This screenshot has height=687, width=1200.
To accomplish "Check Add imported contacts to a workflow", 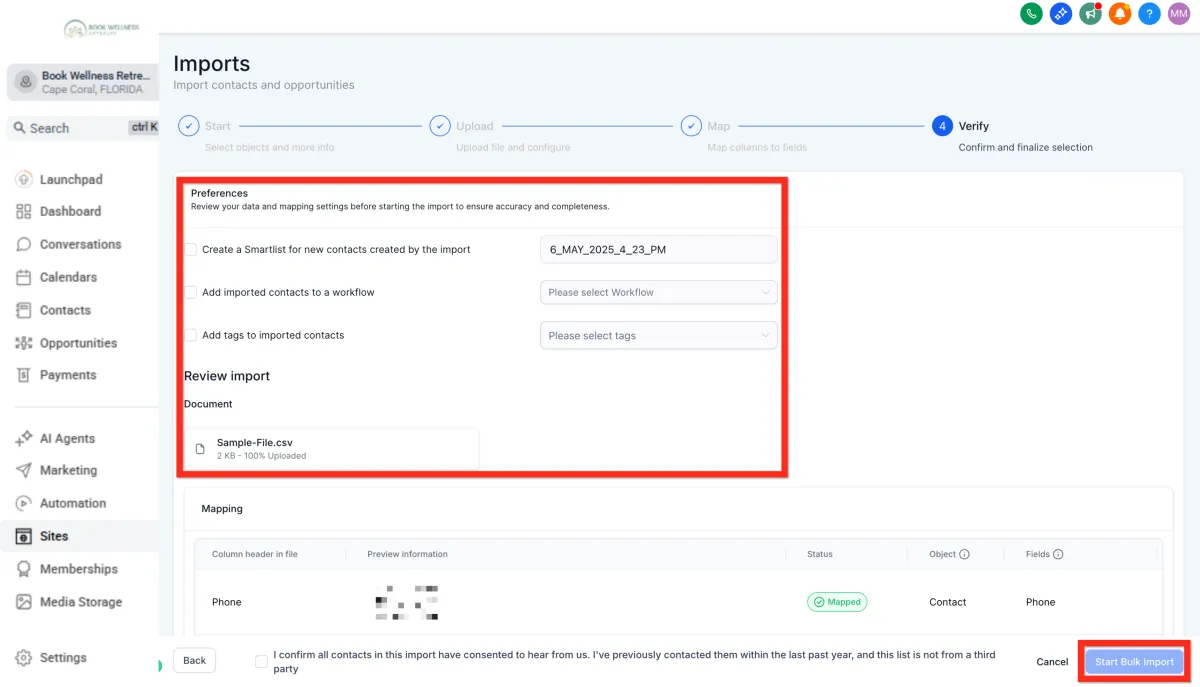I will (191, 293).
